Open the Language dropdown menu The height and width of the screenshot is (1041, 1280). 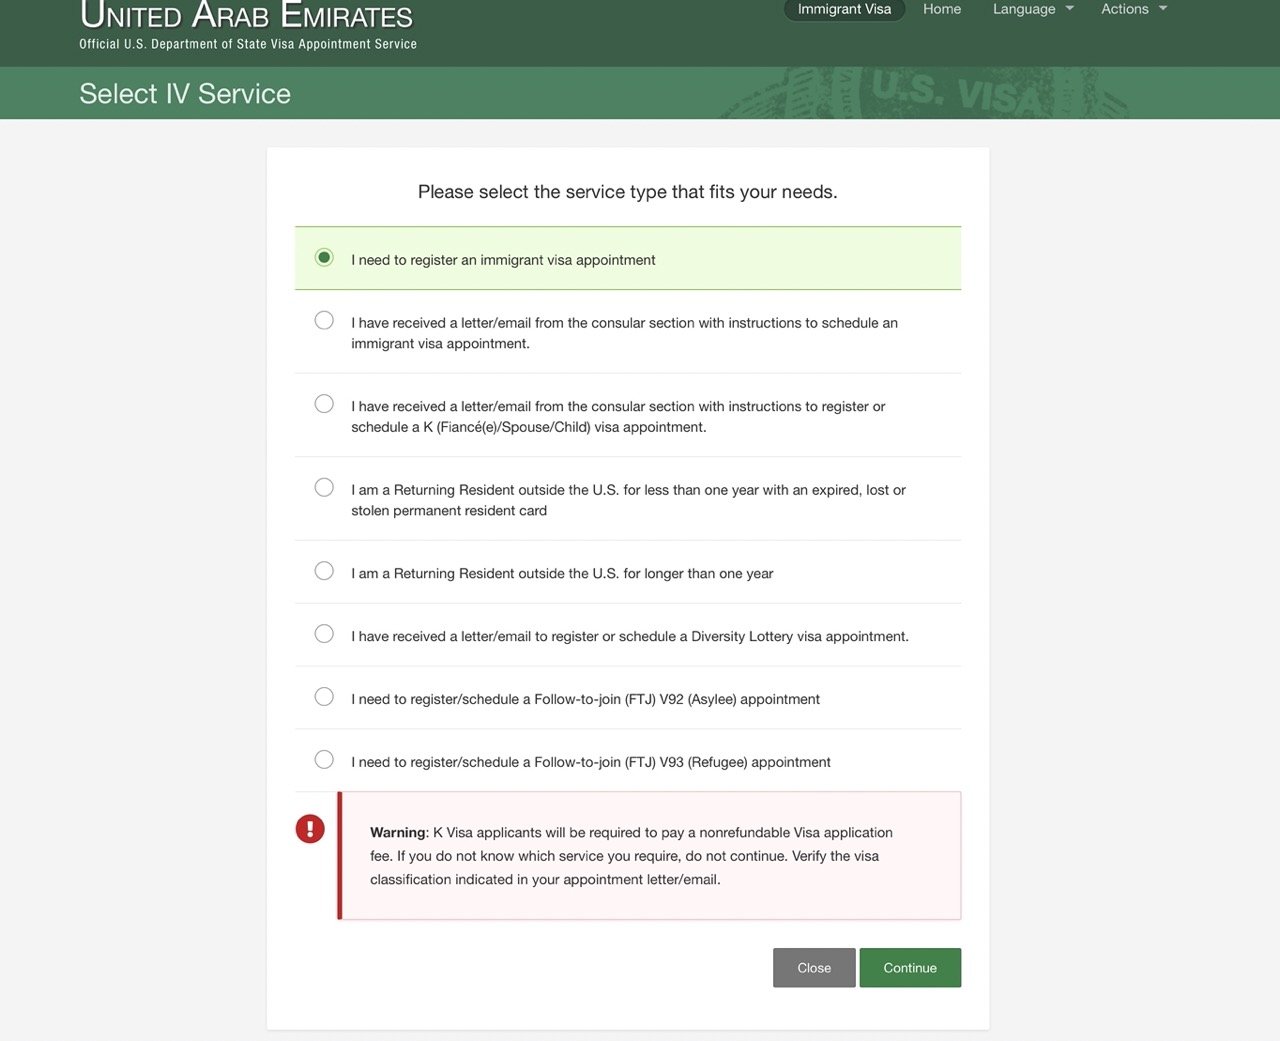tap(1024, 9)
